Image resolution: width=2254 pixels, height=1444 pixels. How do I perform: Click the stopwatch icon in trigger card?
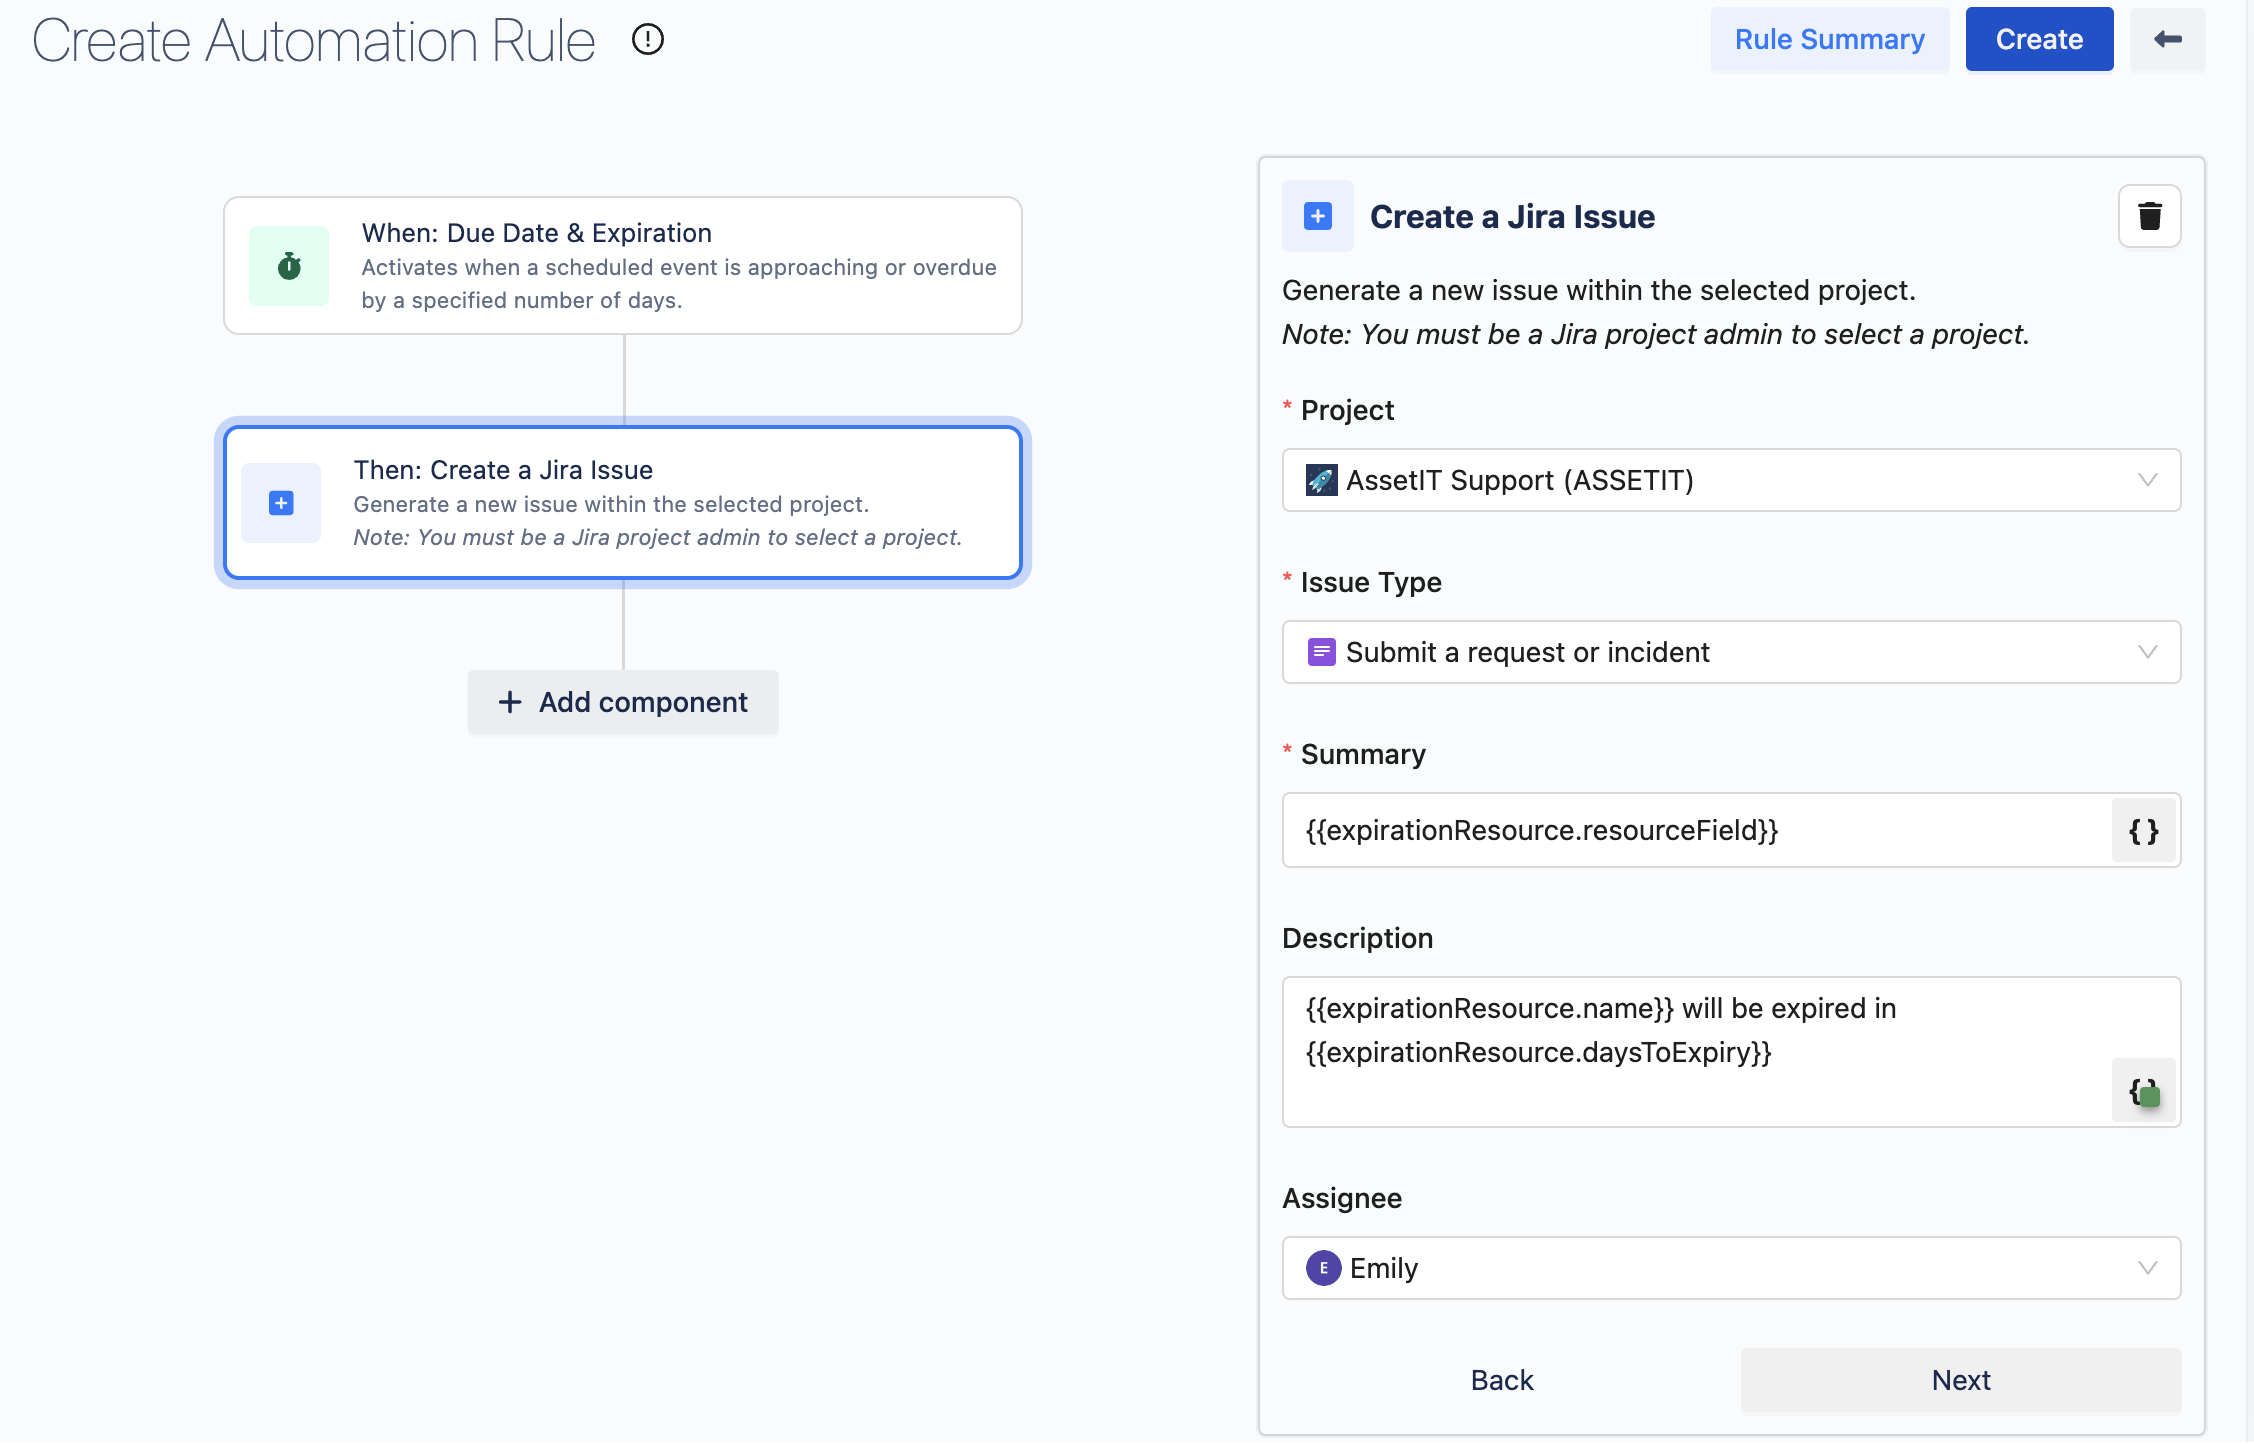[289, 266]
